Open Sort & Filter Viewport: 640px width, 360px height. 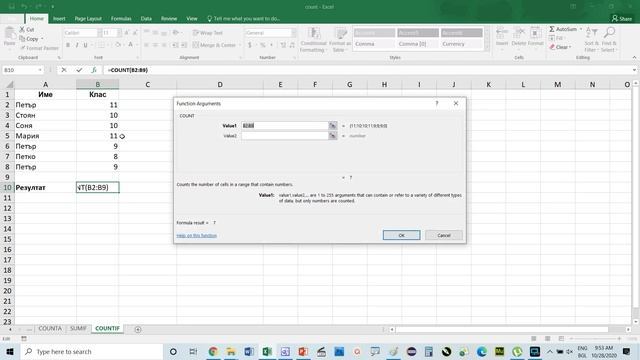pos(591,40)
